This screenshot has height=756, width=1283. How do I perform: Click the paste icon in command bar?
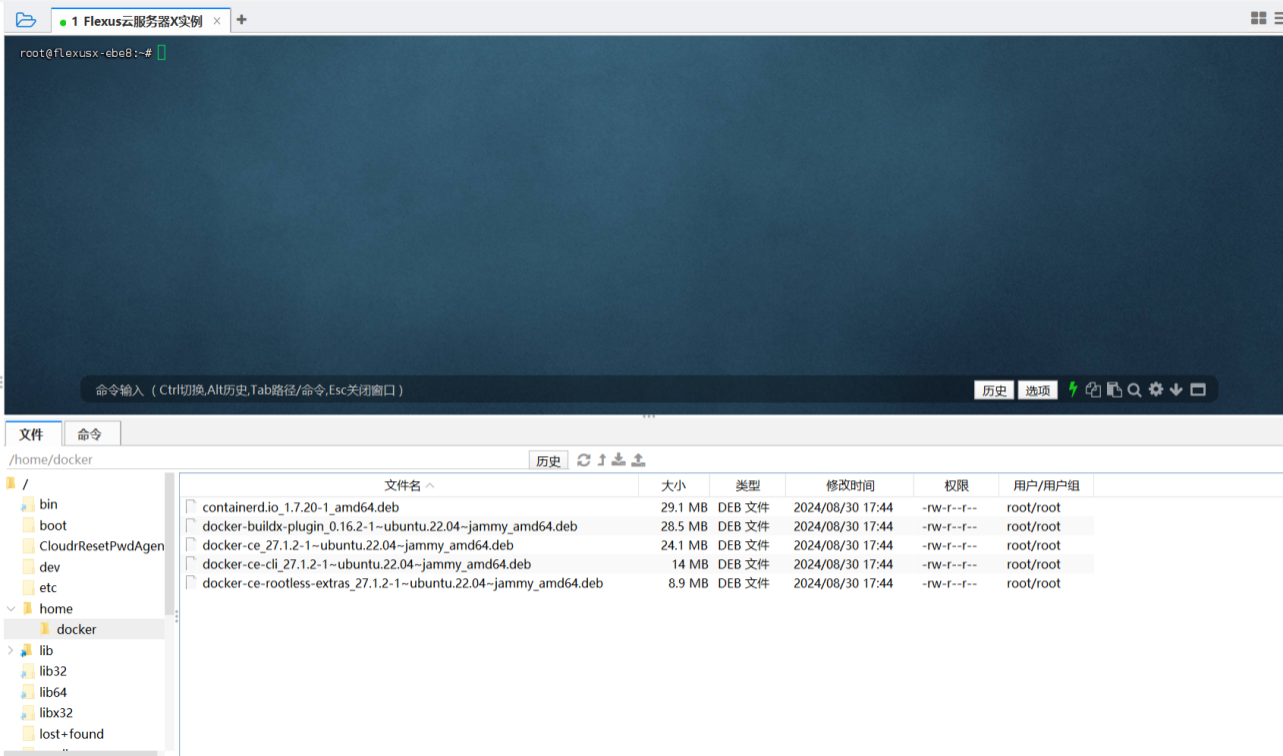pos(1114,390)
